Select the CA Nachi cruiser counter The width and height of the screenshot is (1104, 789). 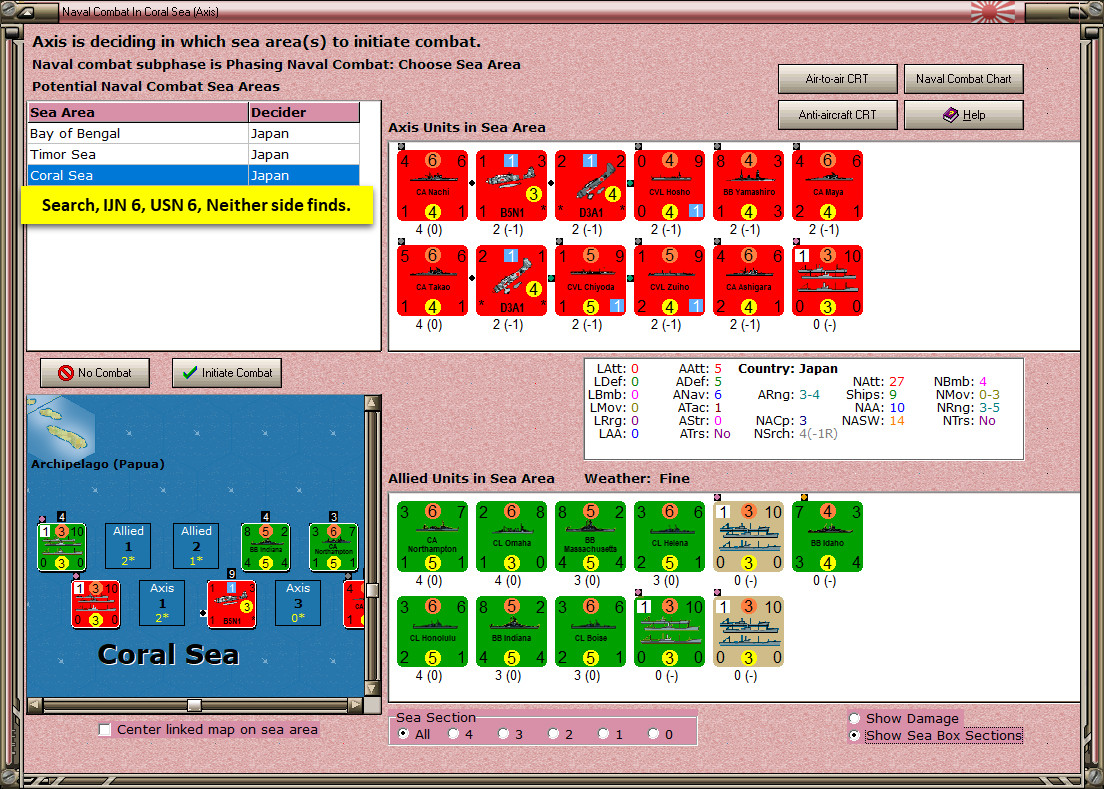pos(432,186)
